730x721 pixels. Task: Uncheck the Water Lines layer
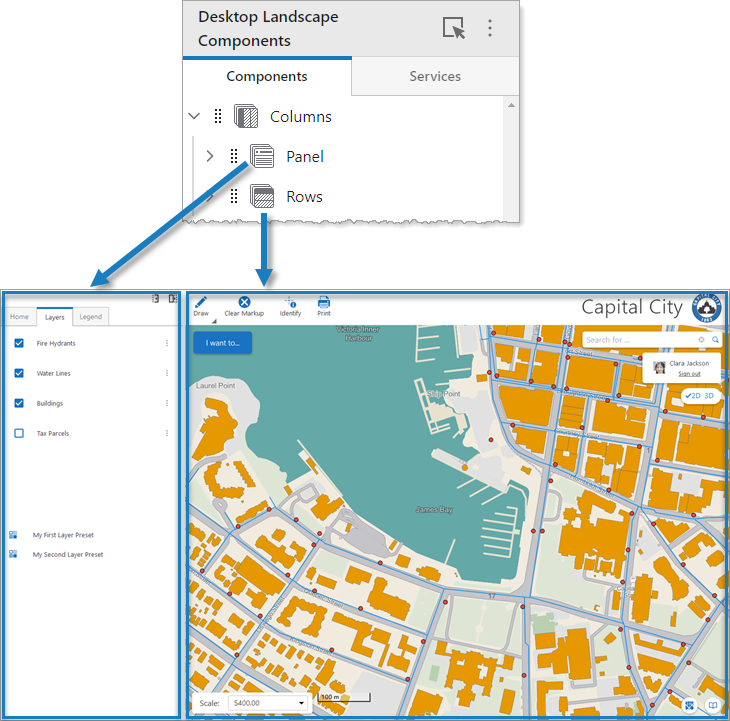pos(19,374)
